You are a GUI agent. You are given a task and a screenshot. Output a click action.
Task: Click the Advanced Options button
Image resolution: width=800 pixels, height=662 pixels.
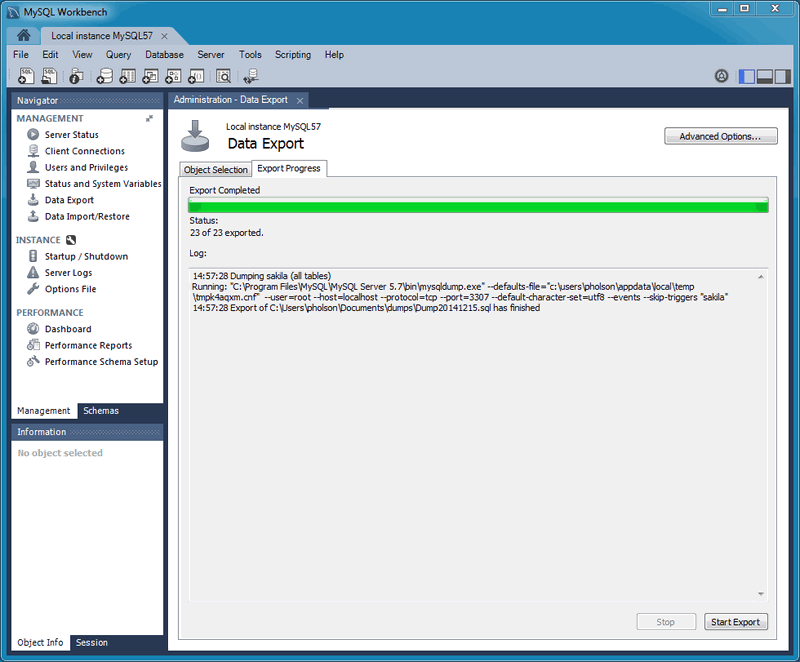(x=720, y=136)
